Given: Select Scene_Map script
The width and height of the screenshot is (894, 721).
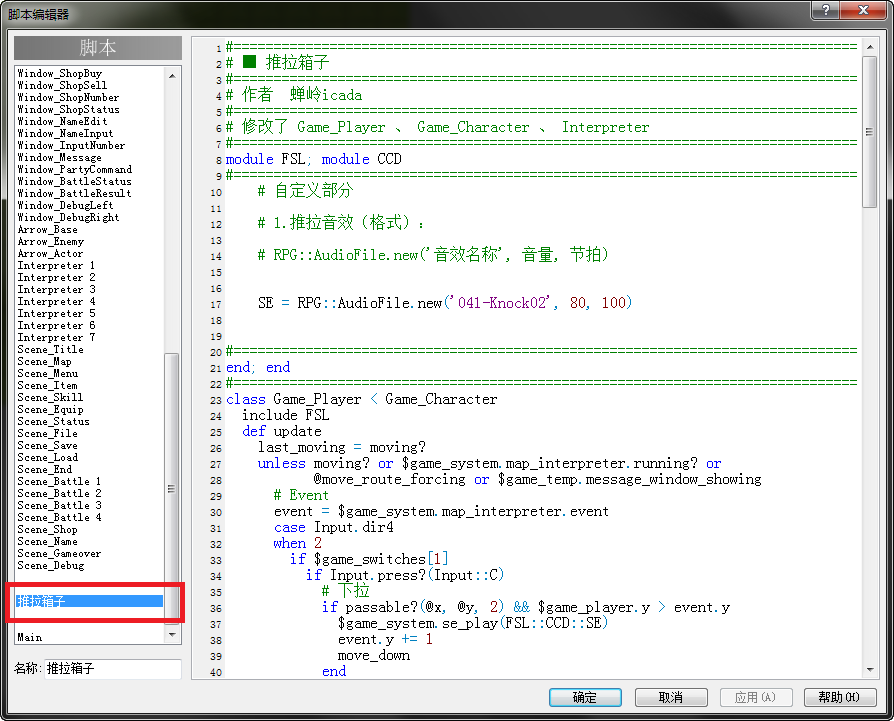Looking at the screenshot, I should pyautogui.click(x=44, y=362).
